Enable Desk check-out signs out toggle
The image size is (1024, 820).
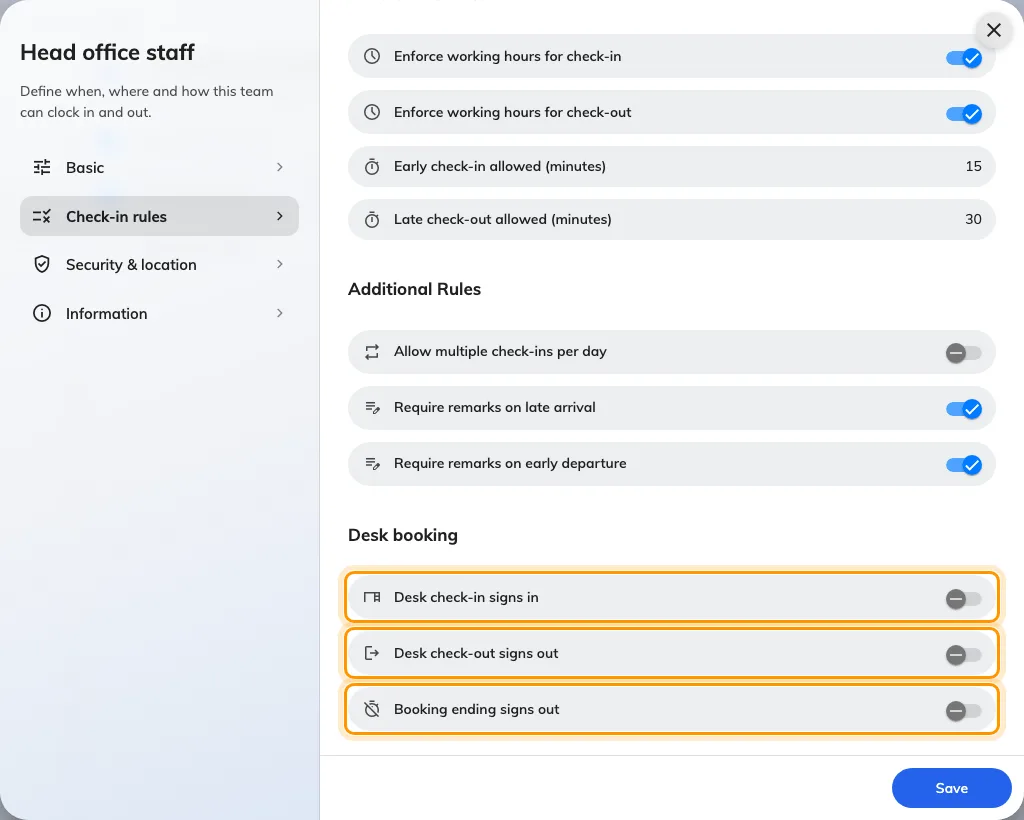(964, 655)
